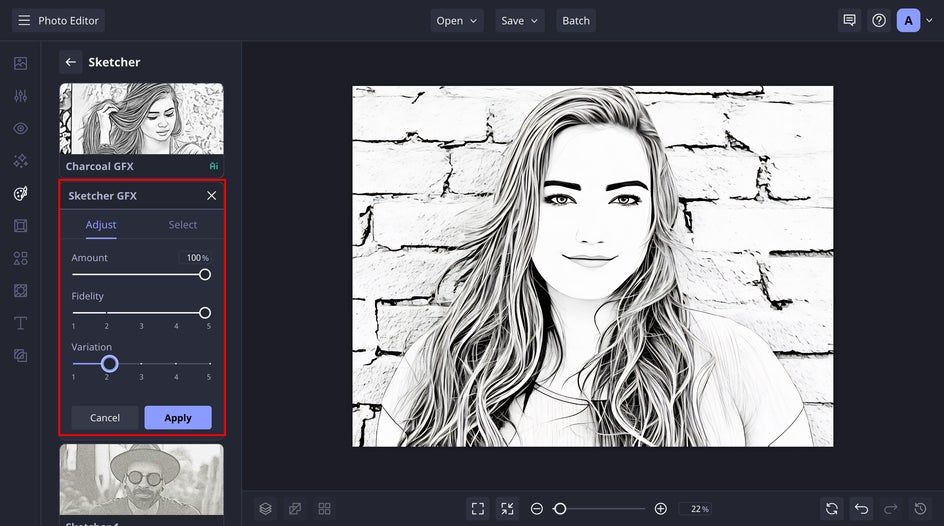Open the Open dropdown menu
Image resolution: width=944 pixels, height=526 pixels.
pyautogui.click(x=456, y=20)
